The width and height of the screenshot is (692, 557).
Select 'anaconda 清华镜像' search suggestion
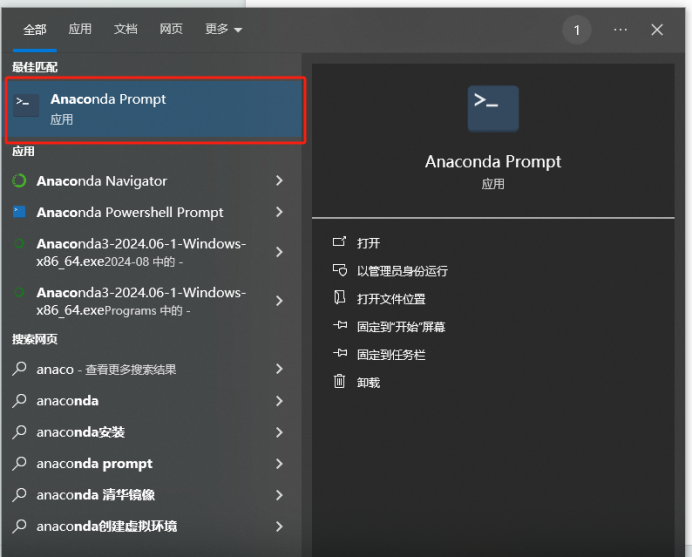point(95,495)
